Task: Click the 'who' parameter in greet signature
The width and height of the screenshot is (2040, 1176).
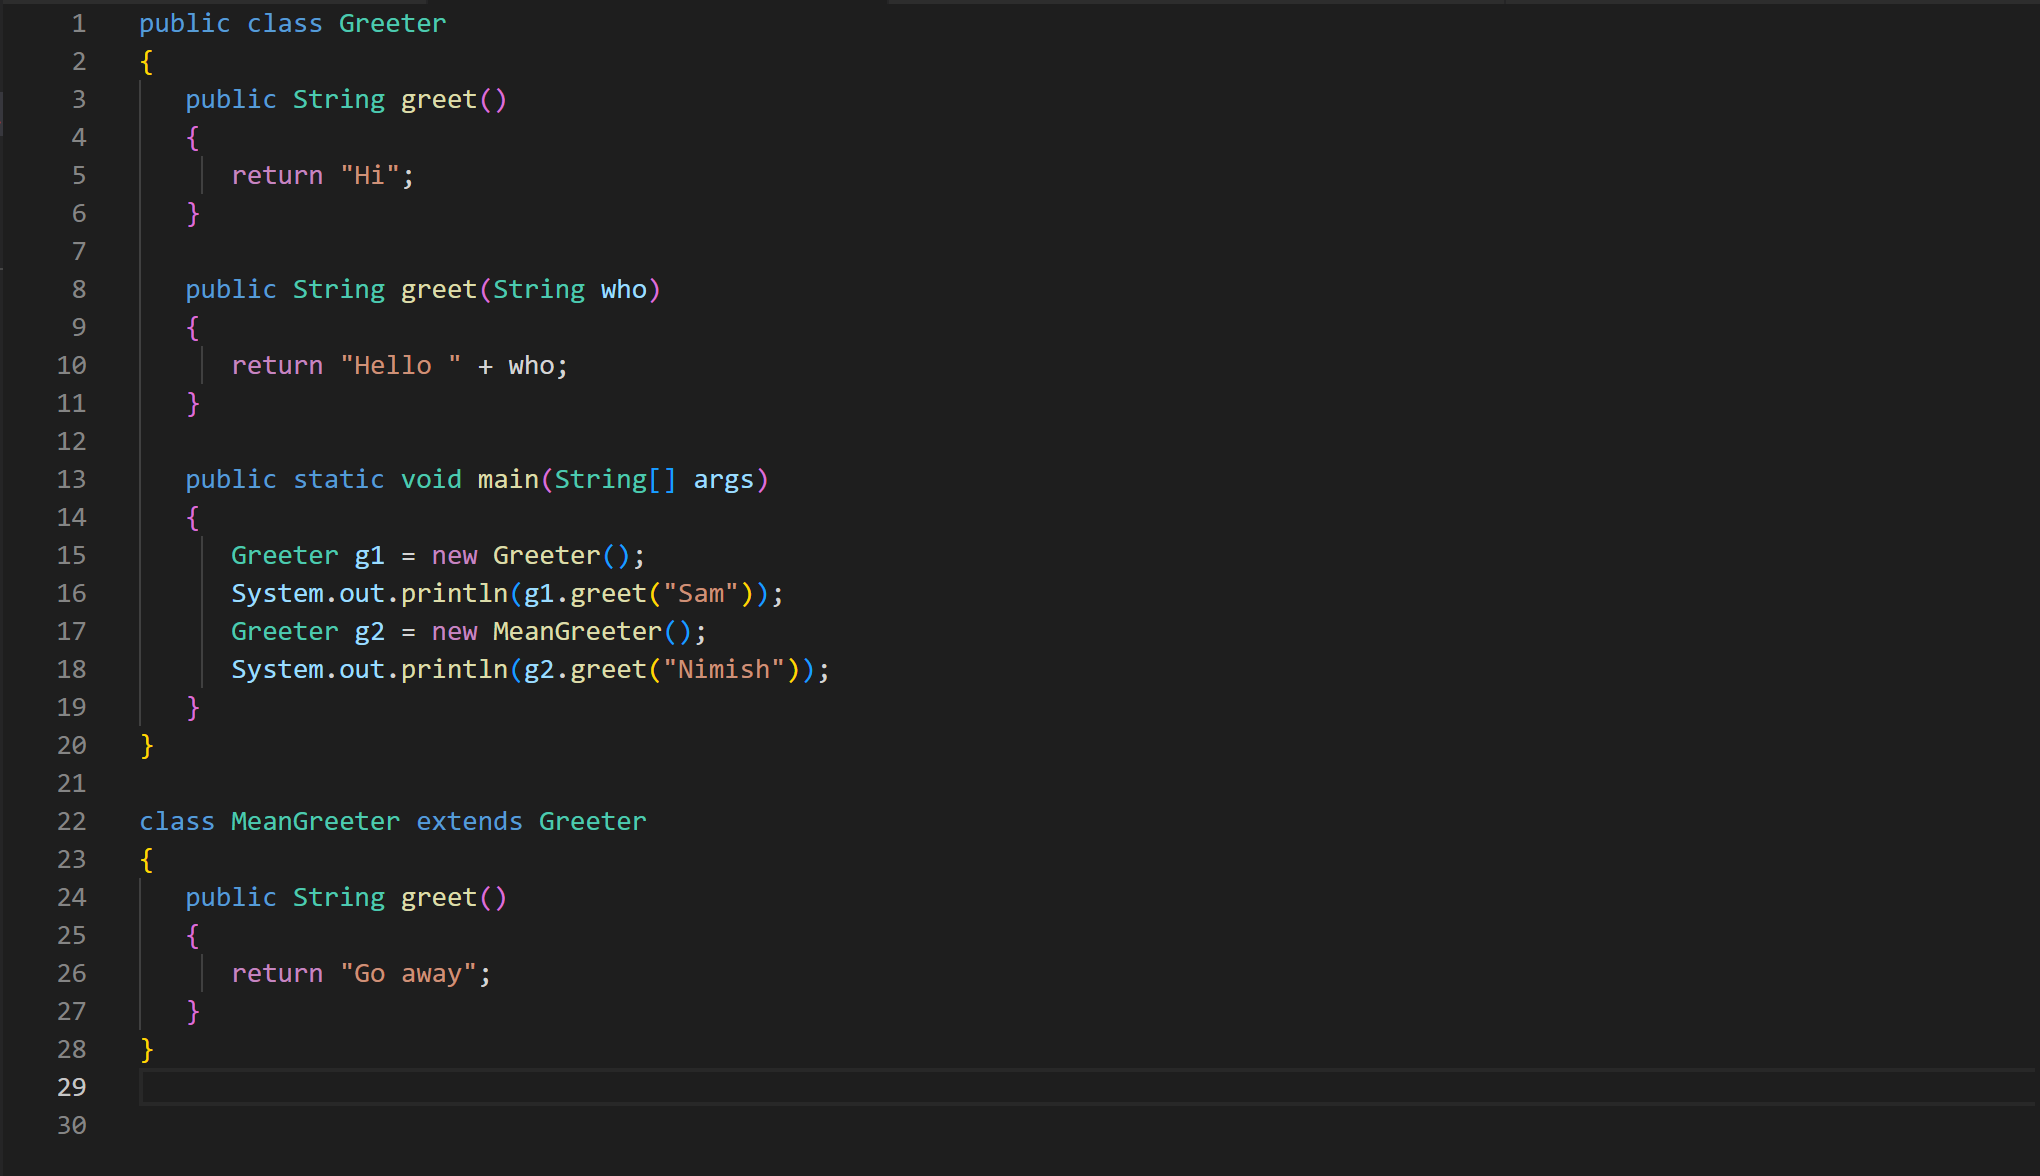Action: (623, 290)
